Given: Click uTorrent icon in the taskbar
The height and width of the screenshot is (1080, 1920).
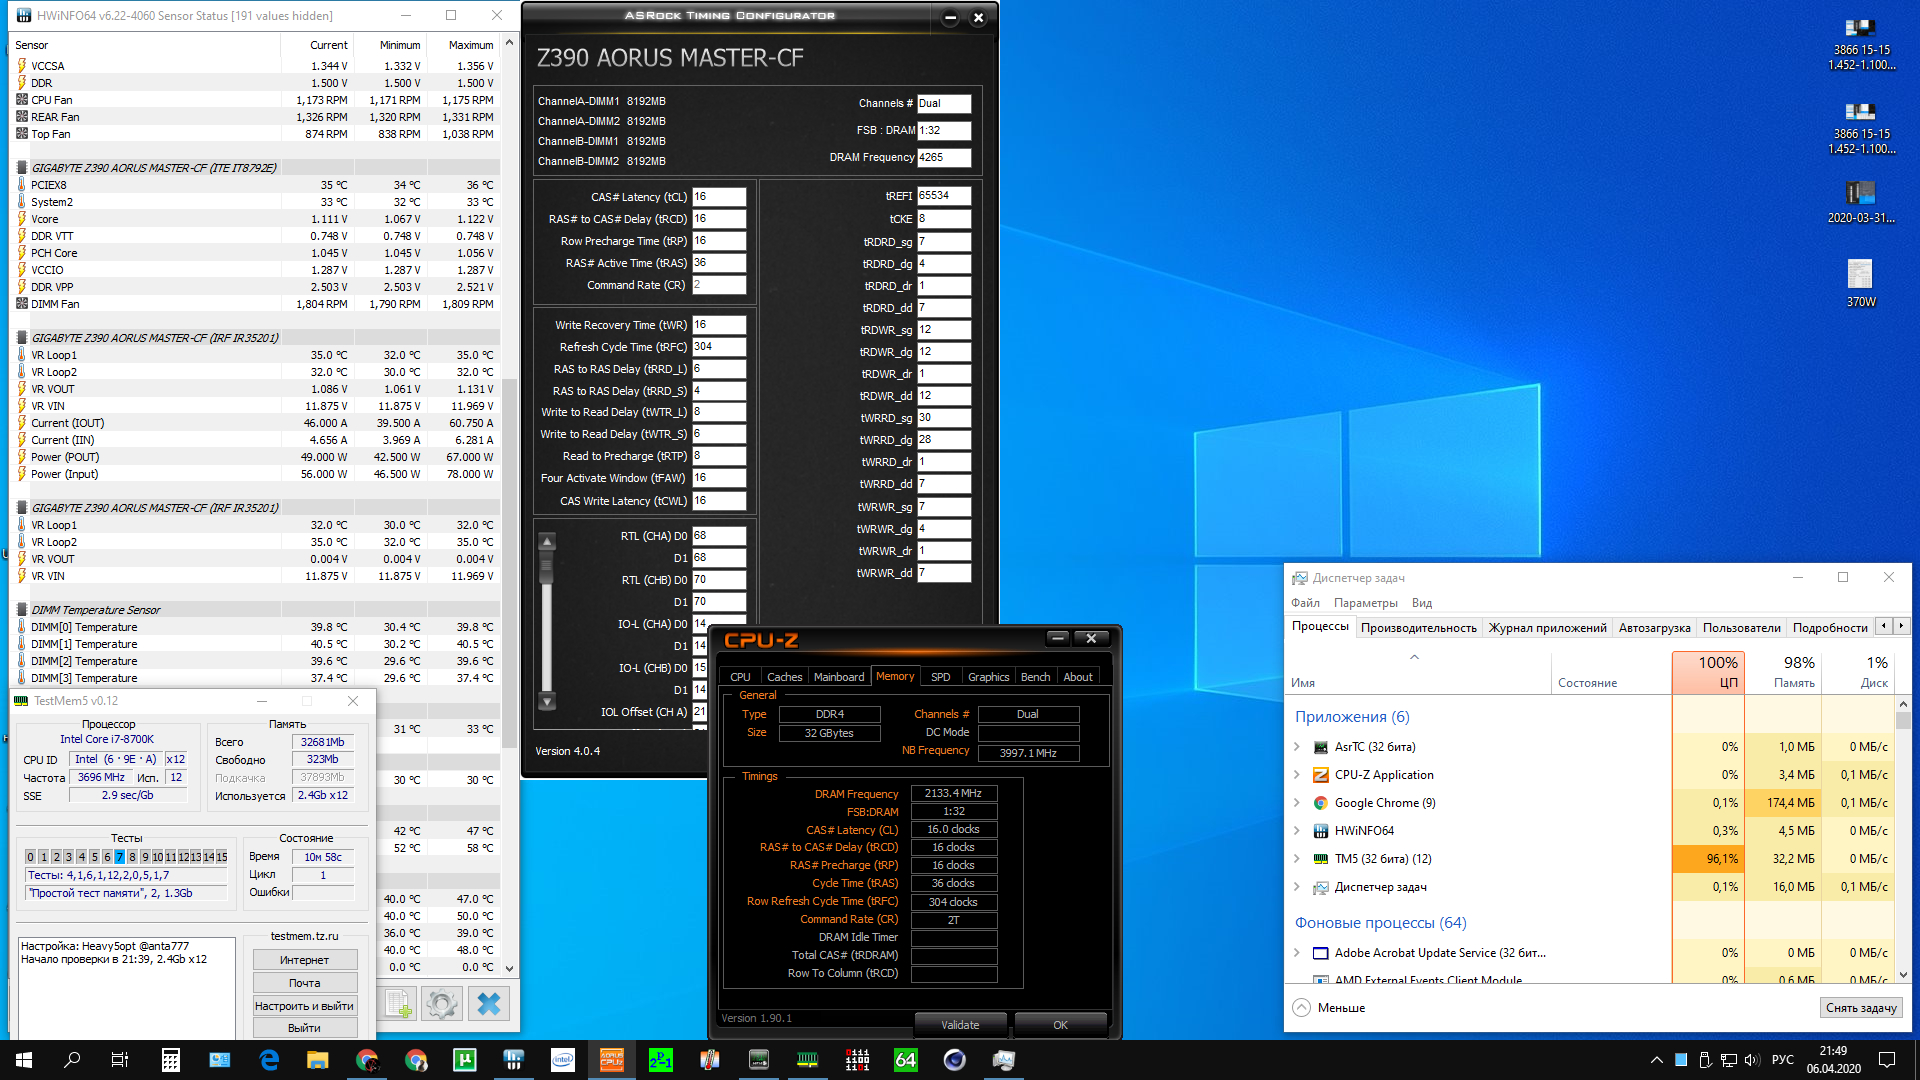Looking at the screenshot, I should pyautogui.click(x=465, y=1060).
